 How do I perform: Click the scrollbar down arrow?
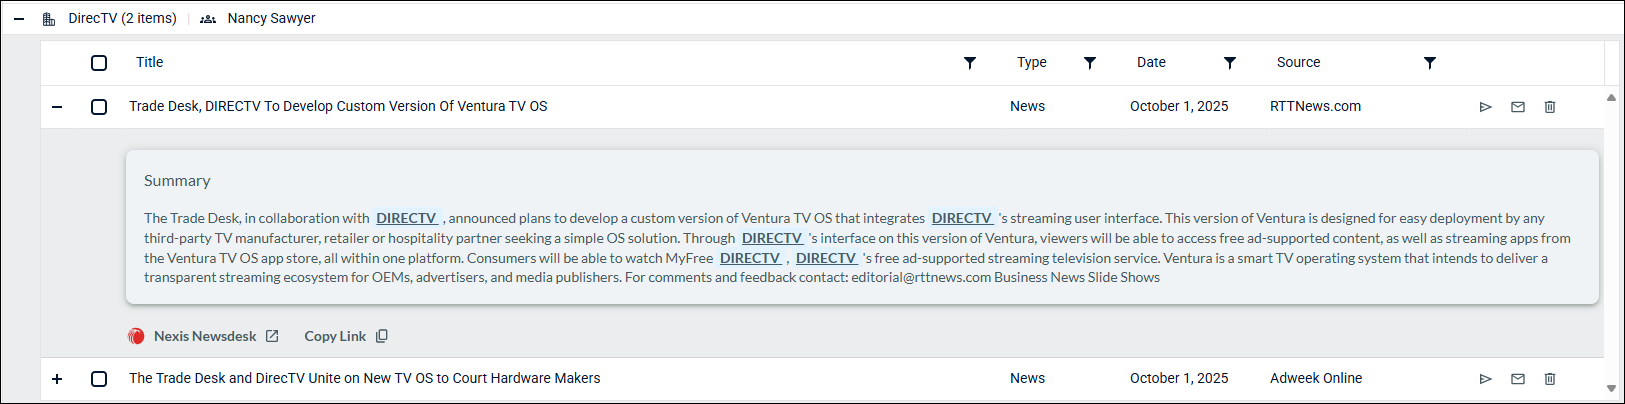click(x=1611, y=388)
